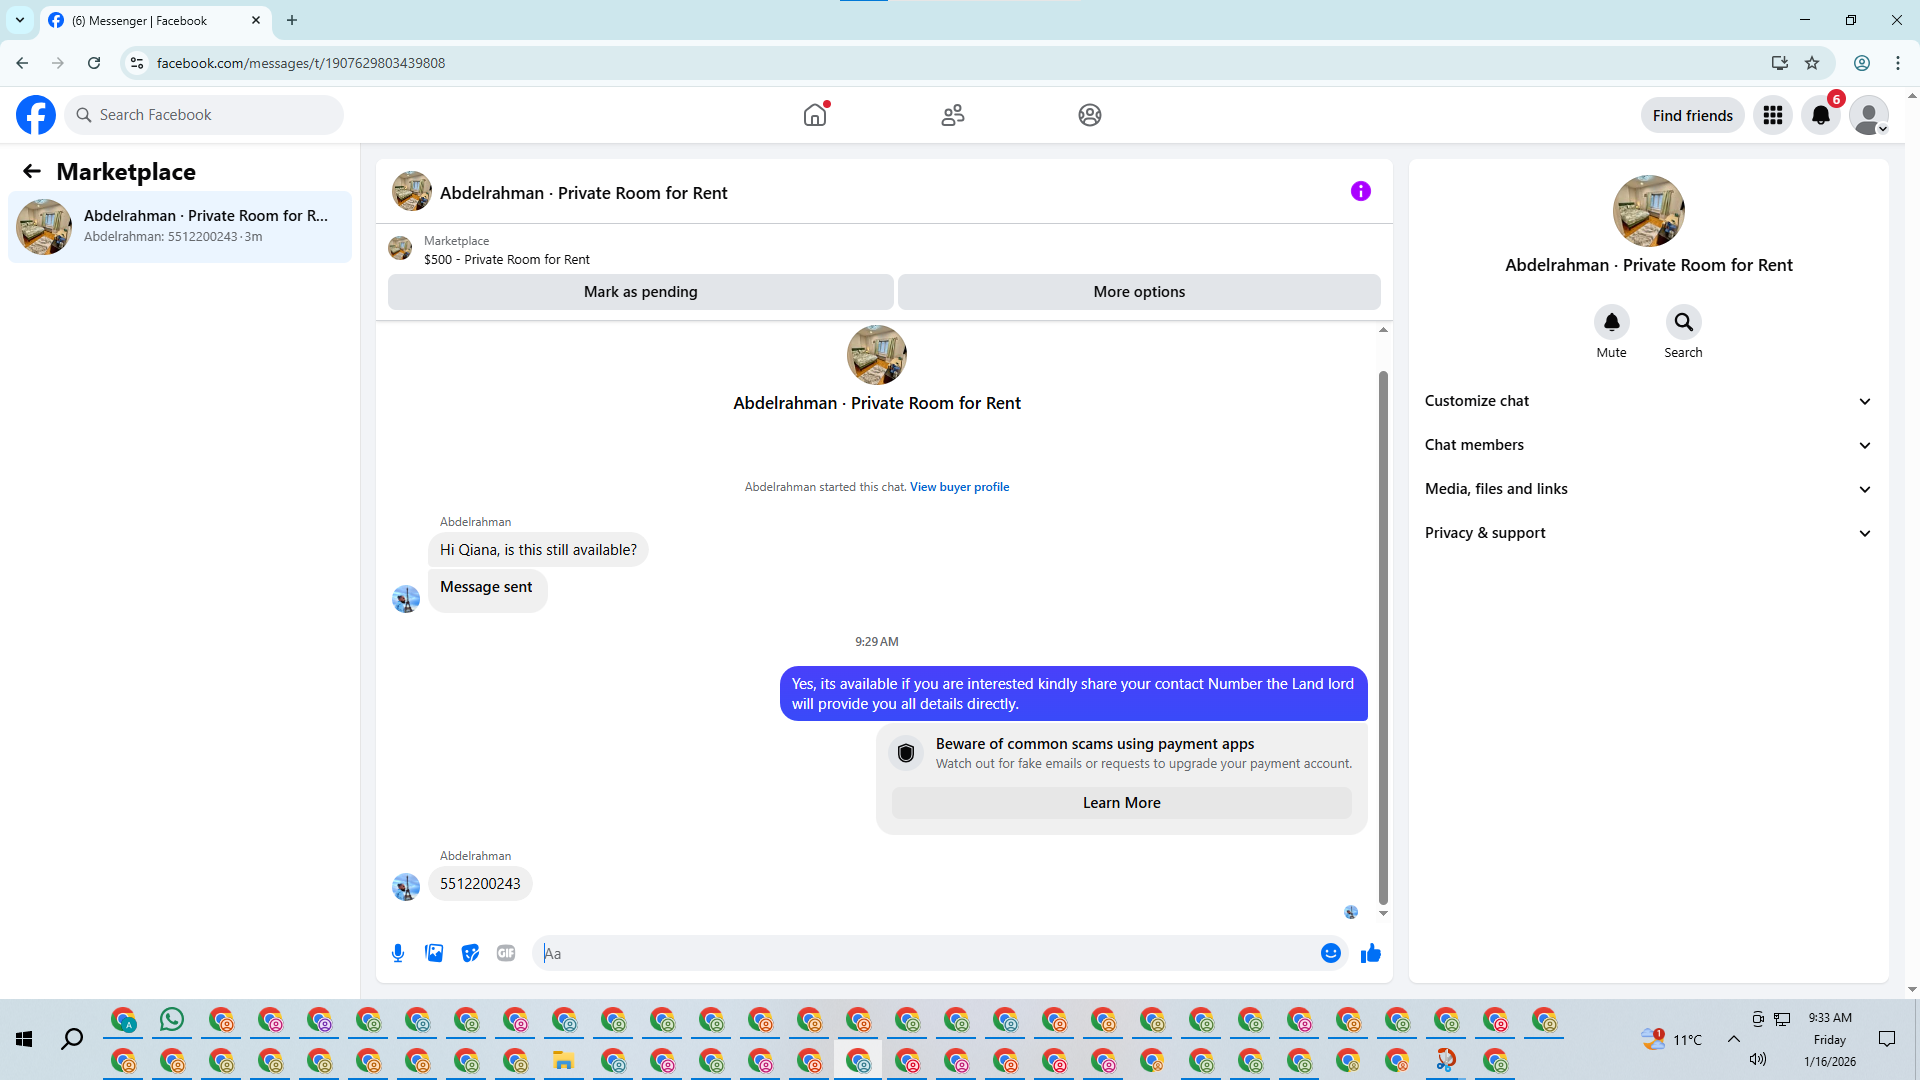Open the Facebook menu grid icon
The width and height of the screenshot is (1920, 1080).
tap(1772, 115)
